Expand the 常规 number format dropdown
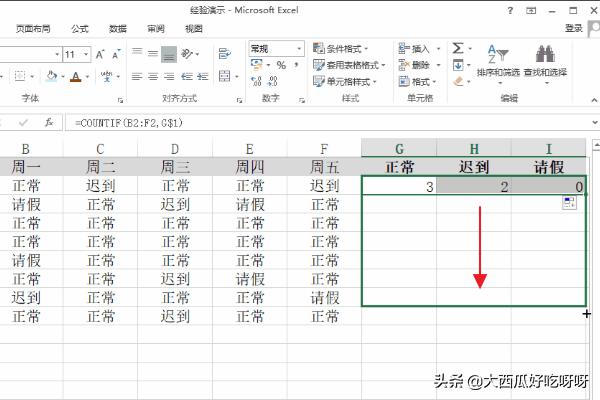The height and width of the screenshot is (400, 600). point(299,48)
